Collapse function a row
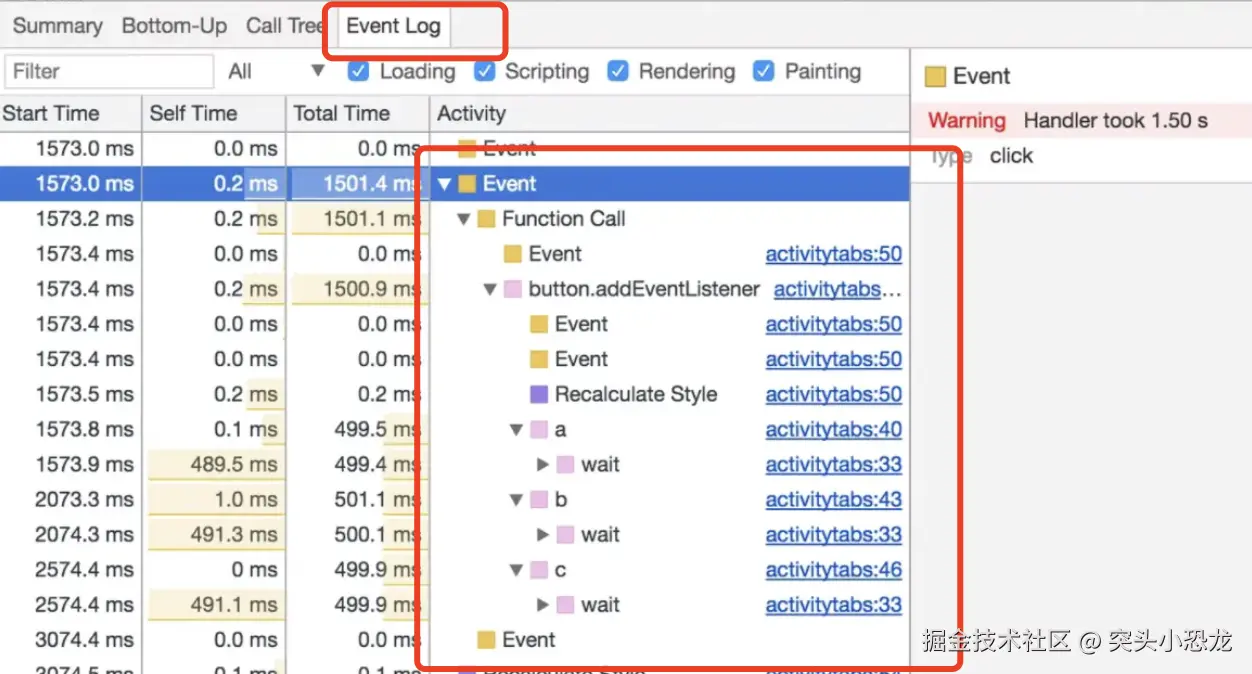Screen dimensions: 1252x674 coord(516,430)
